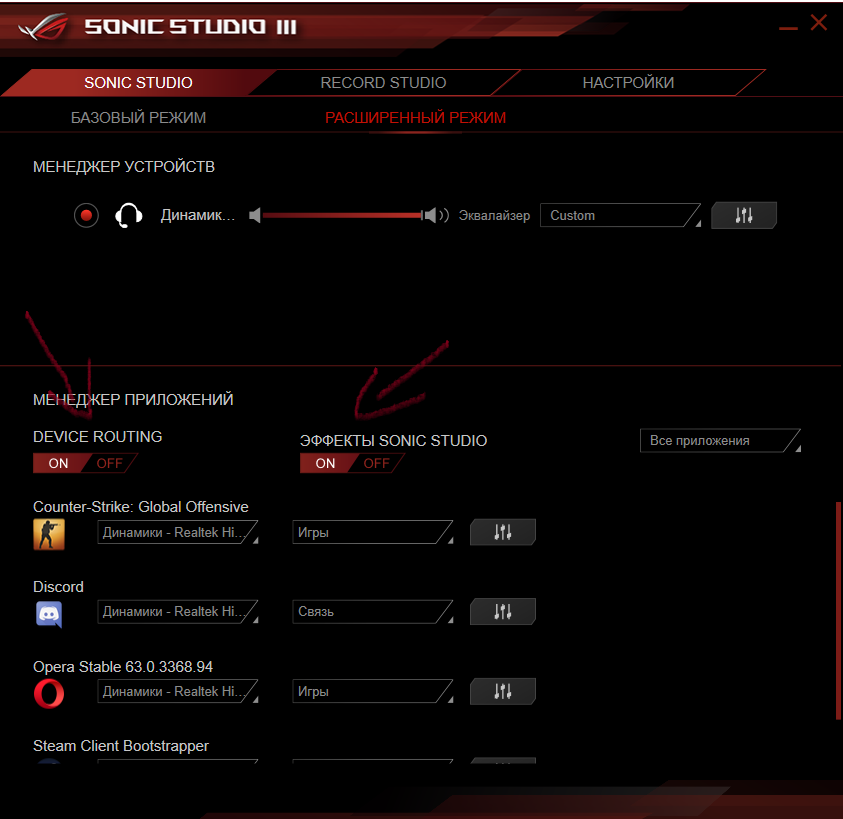Click the Discord application name
The height and width of the screenshot is (819, 843).
(x=58, y=587)
